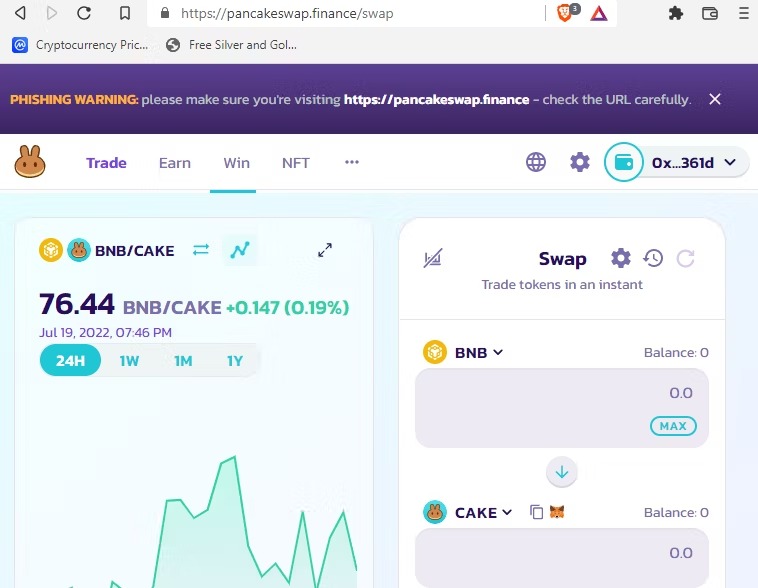This screenshot has width=758, height=588.
Task: Open the Win menu
Action: pyautogui.click(x=236, y=163)
